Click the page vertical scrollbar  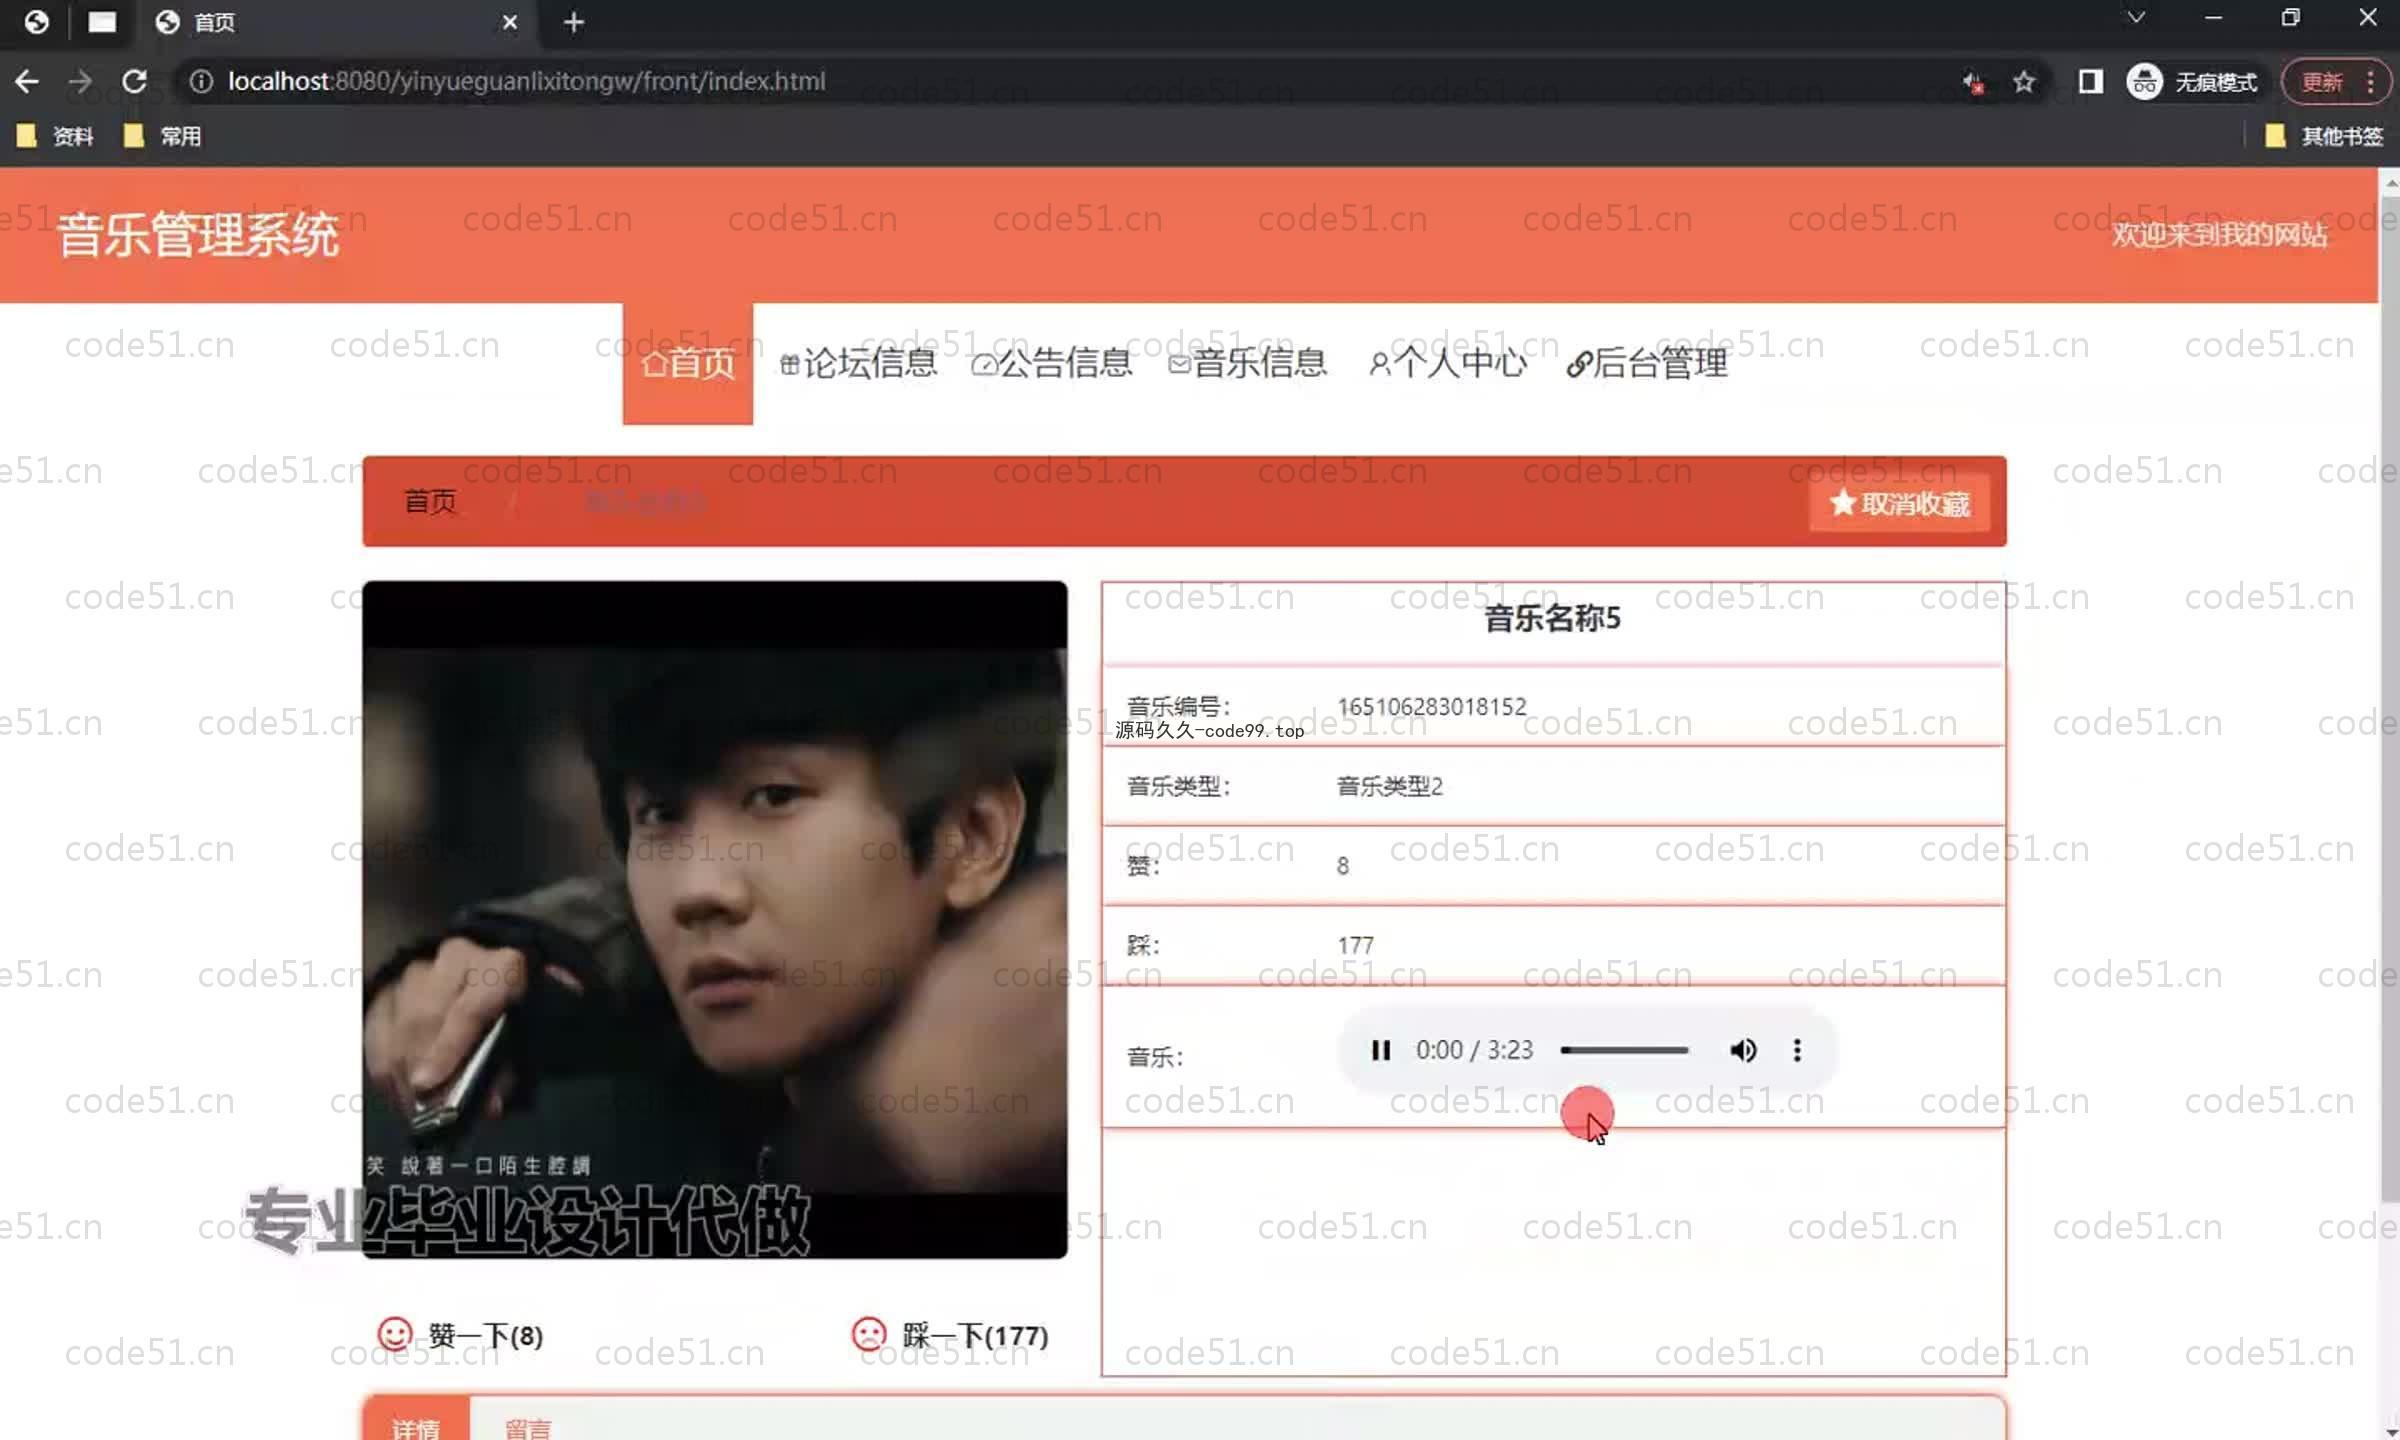[x=2390, y=700]
